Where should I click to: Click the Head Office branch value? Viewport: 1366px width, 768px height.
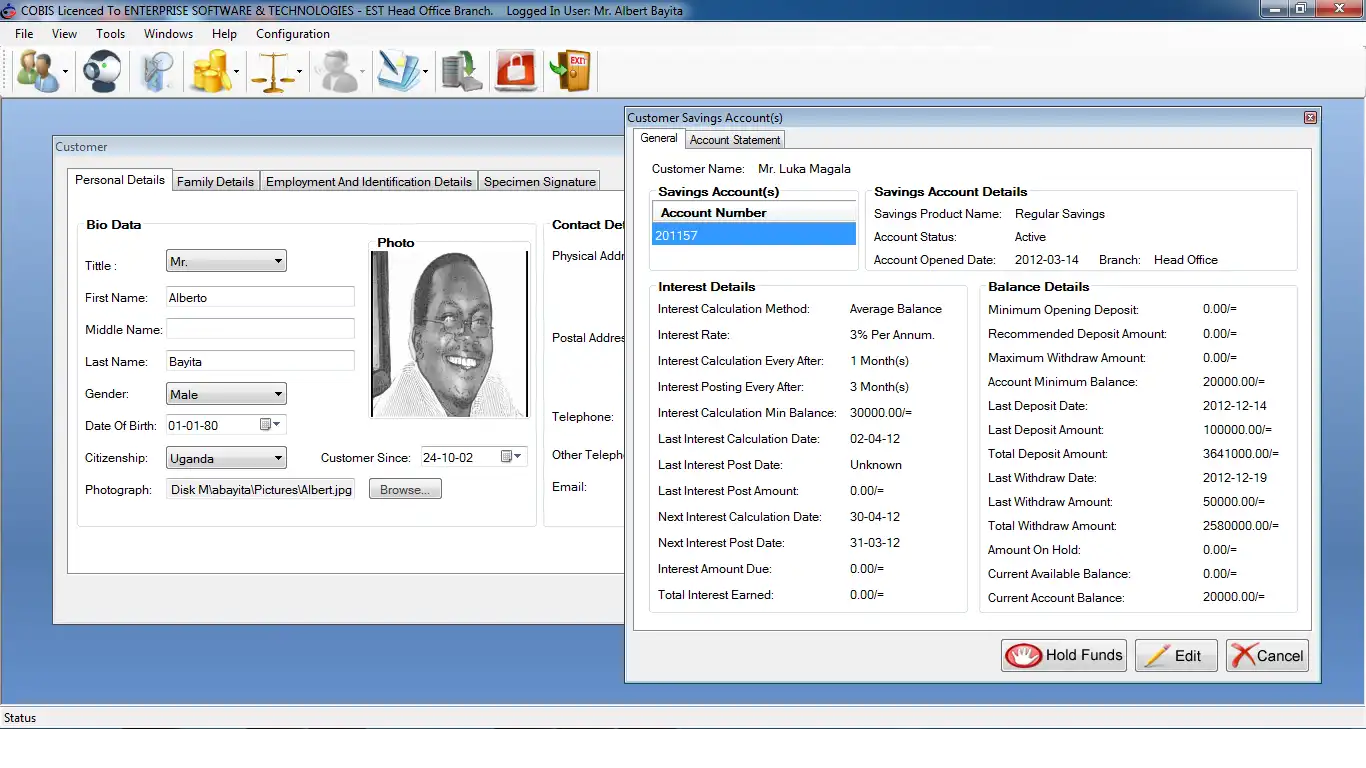tap(1186, 259)
